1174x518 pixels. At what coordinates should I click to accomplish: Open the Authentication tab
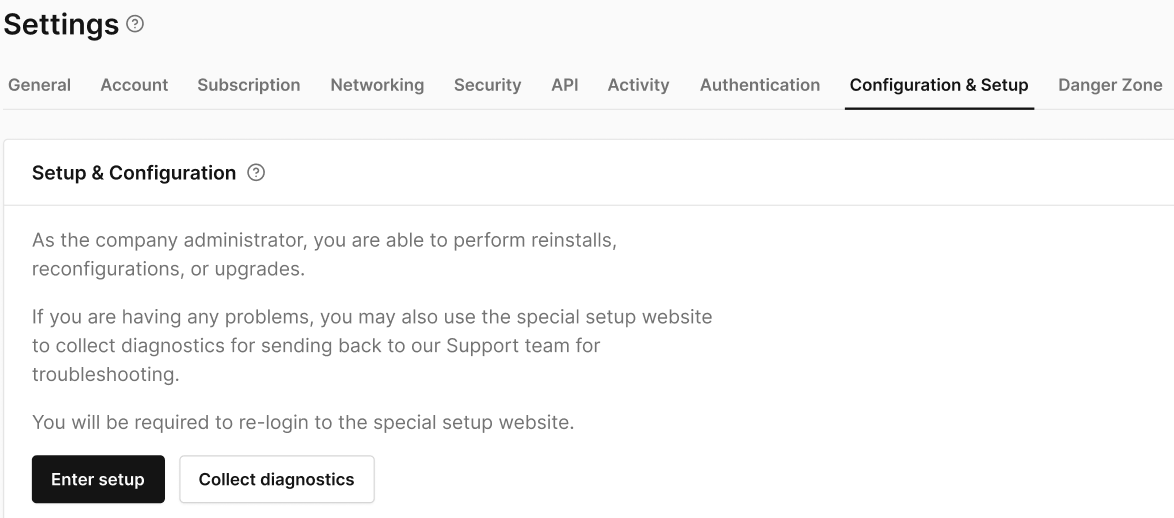click(x=759, y=85)
